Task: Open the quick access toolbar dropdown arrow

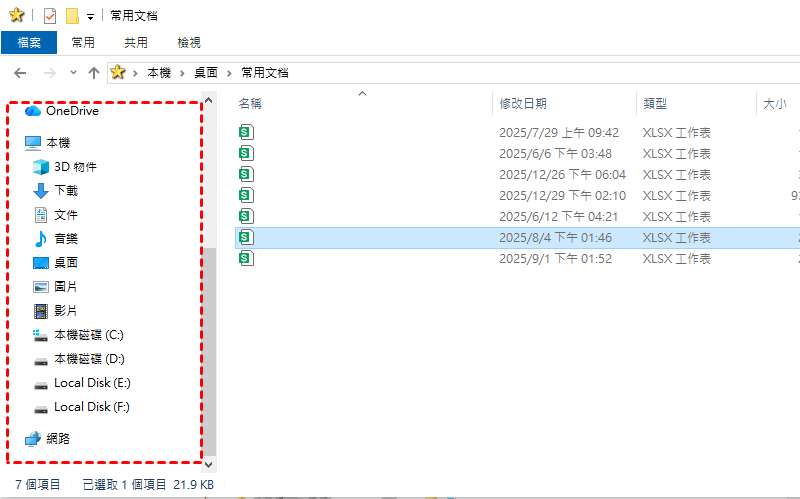Action: click(x=91, y=17)
